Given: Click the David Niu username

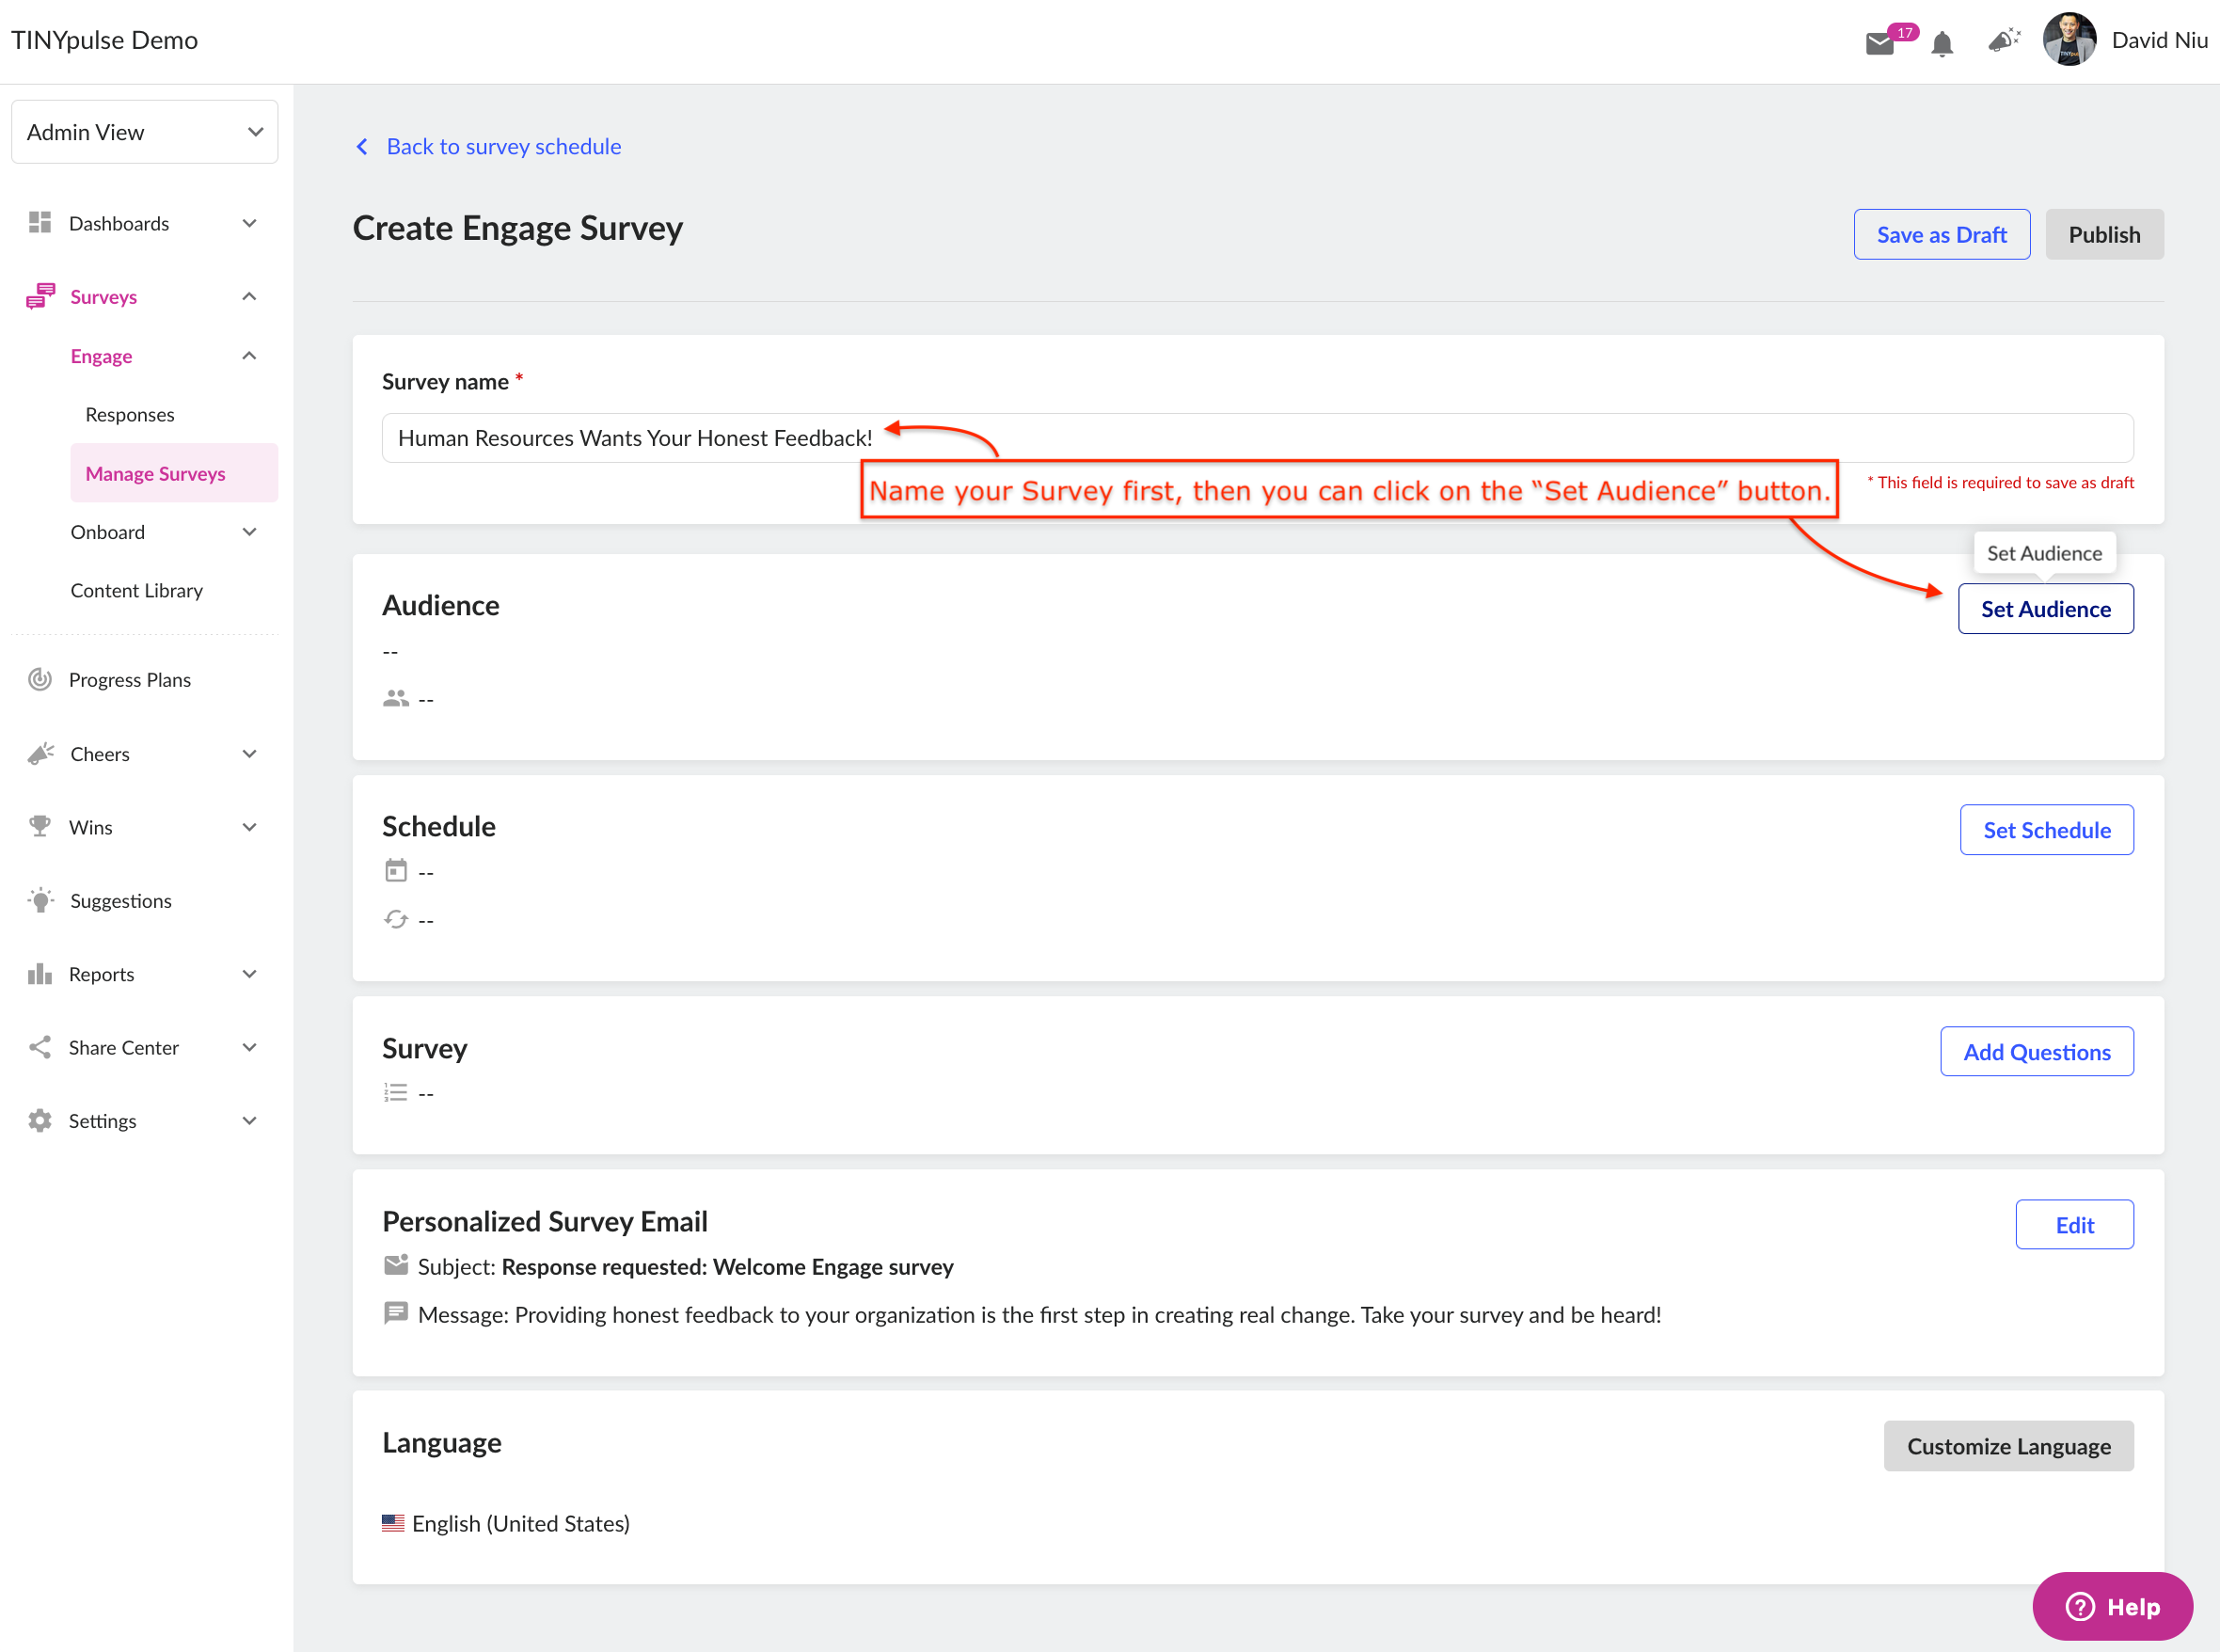Looking at the screenshot, I should pos(2160,40).
